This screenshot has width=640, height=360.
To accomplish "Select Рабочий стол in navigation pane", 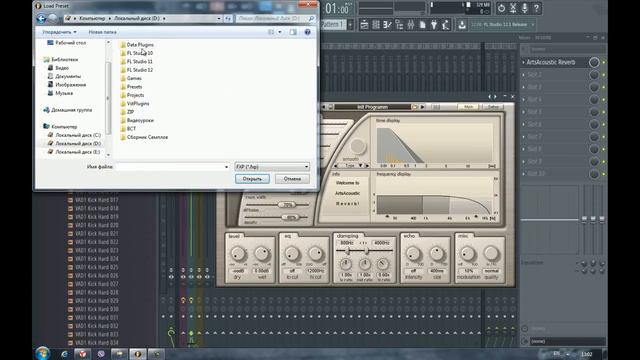I will 71,43.
